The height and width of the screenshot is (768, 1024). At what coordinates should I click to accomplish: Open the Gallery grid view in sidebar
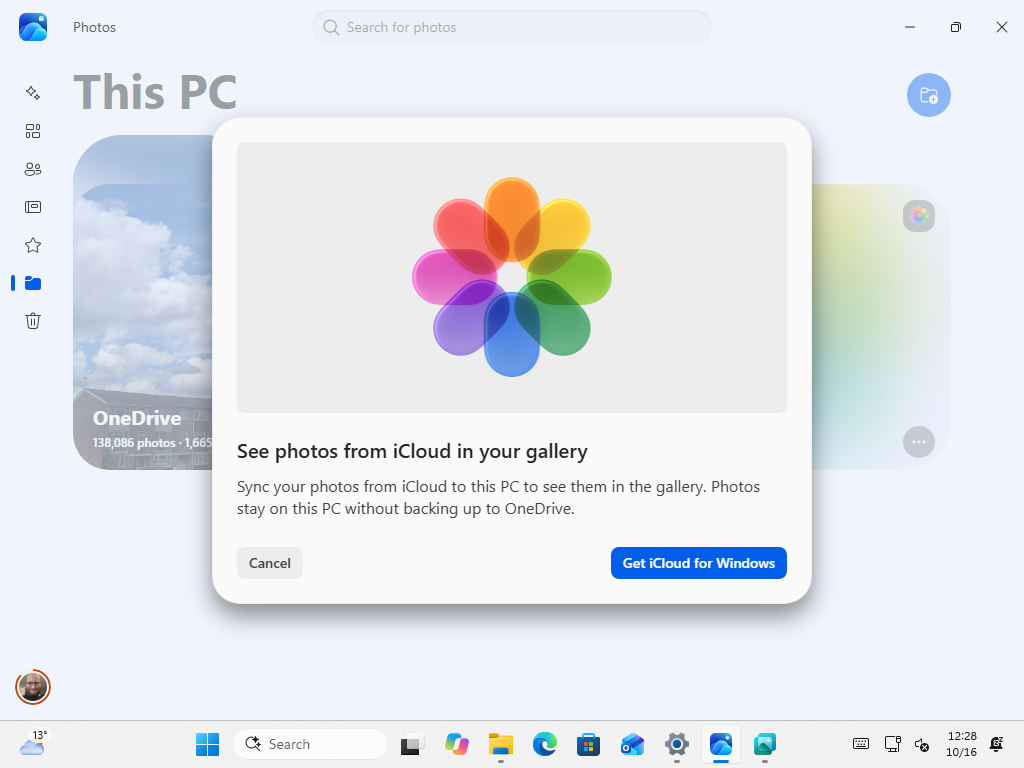click(x=33, y=131)
